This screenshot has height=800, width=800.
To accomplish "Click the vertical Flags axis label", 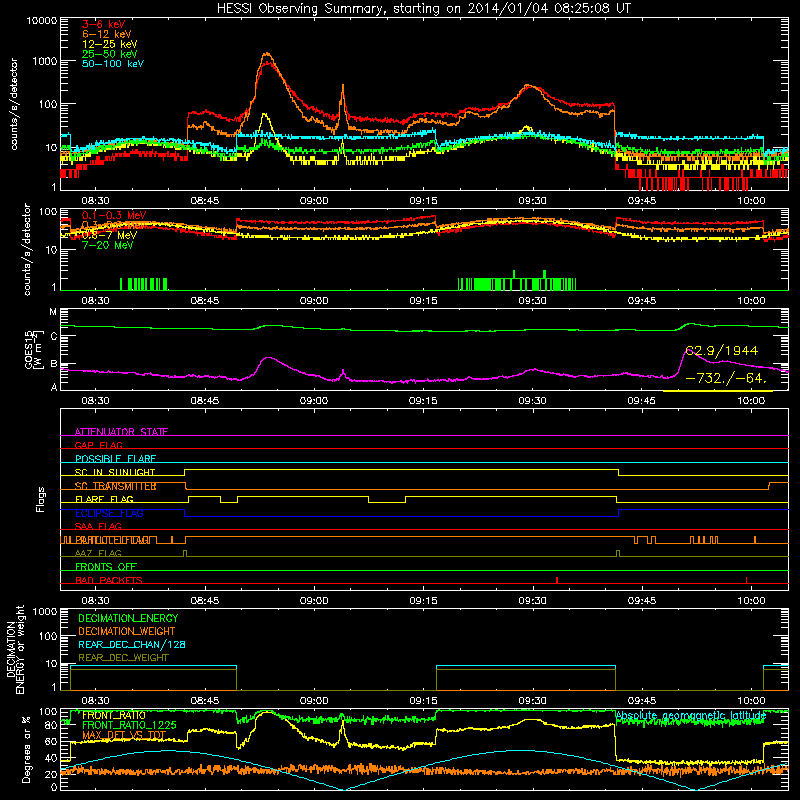I will (x=41, y=499).
